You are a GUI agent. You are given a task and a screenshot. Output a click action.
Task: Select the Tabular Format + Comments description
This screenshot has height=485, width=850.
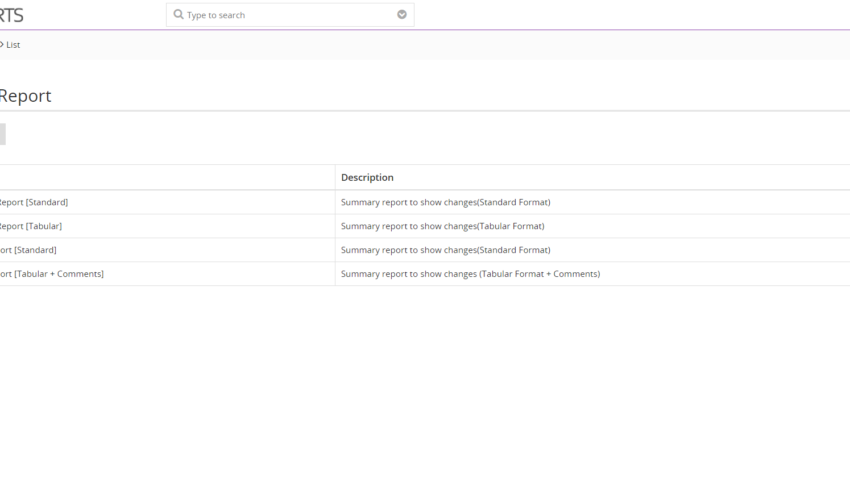pos(471,274)
